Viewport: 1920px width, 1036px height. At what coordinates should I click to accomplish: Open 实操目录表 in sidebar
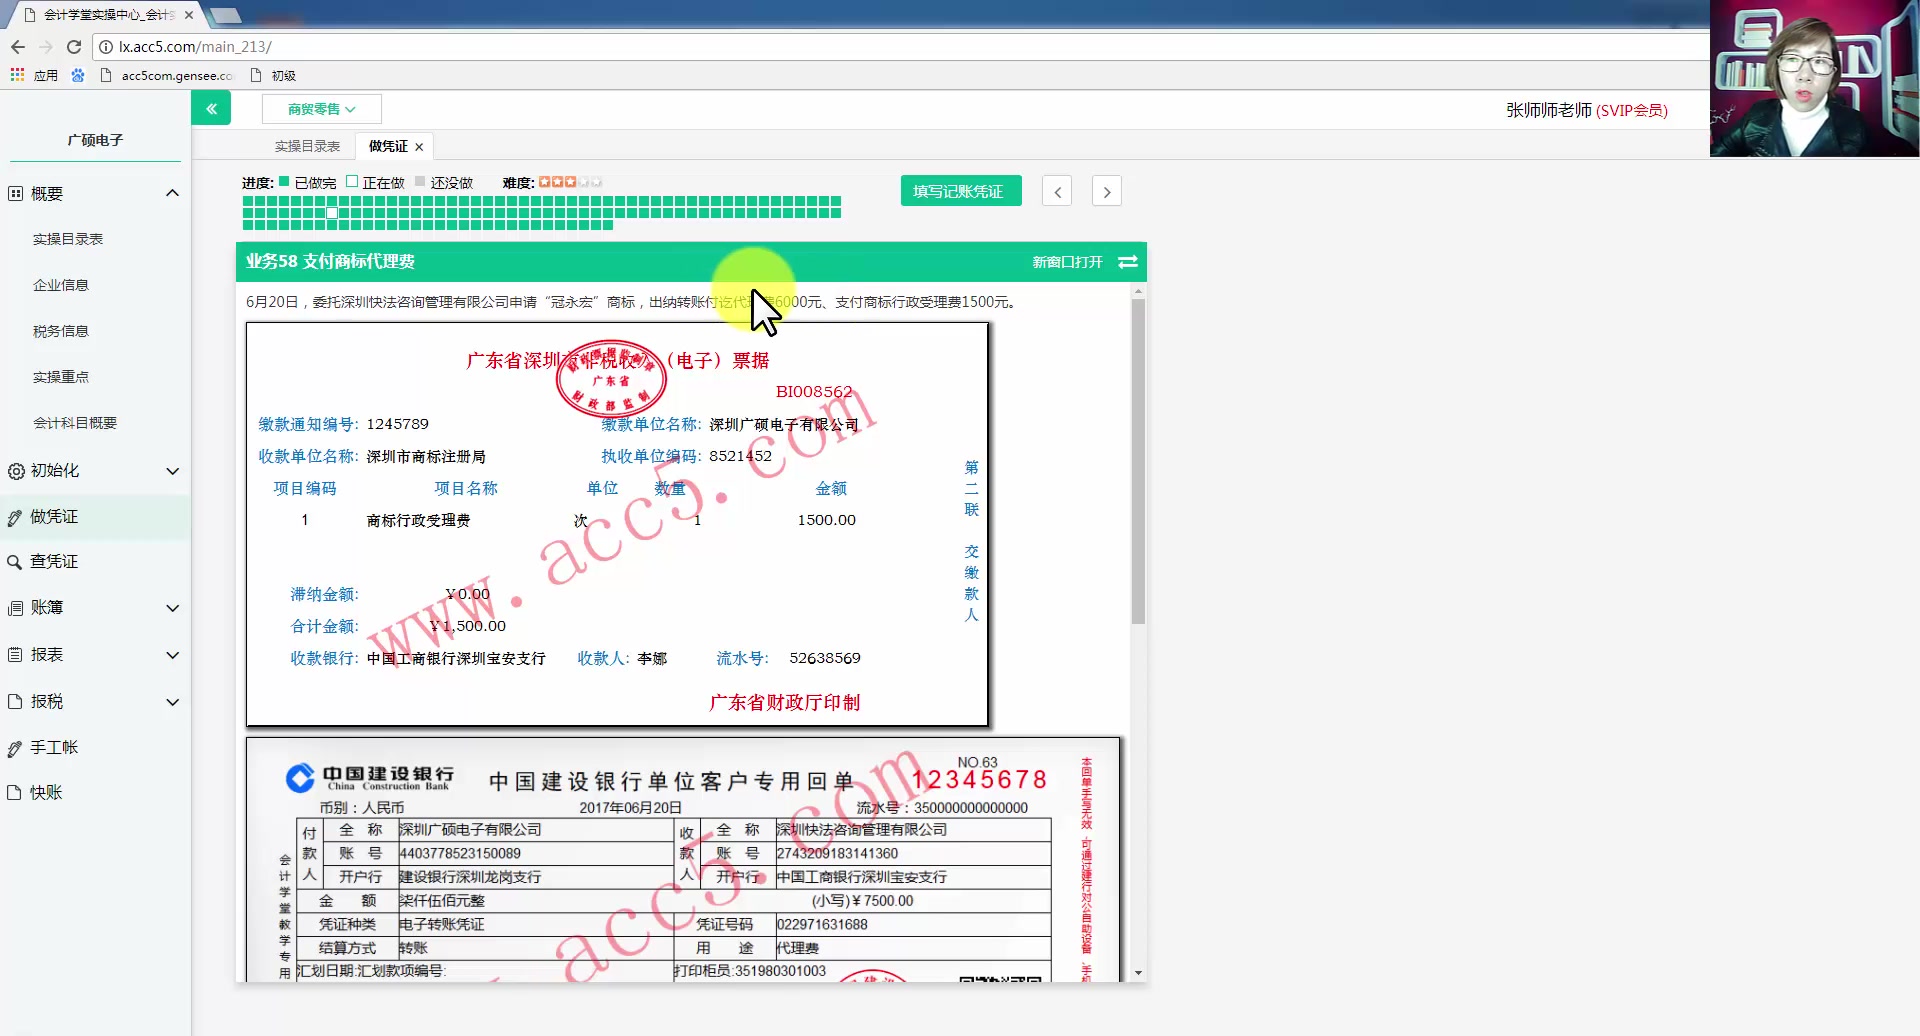coord(68,239)
